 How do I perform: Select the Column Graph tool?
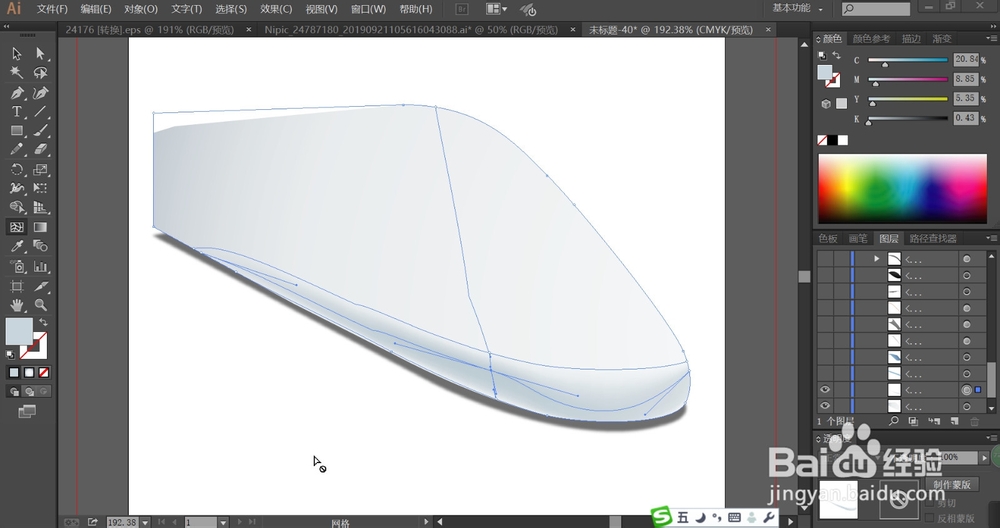[41, 267]
